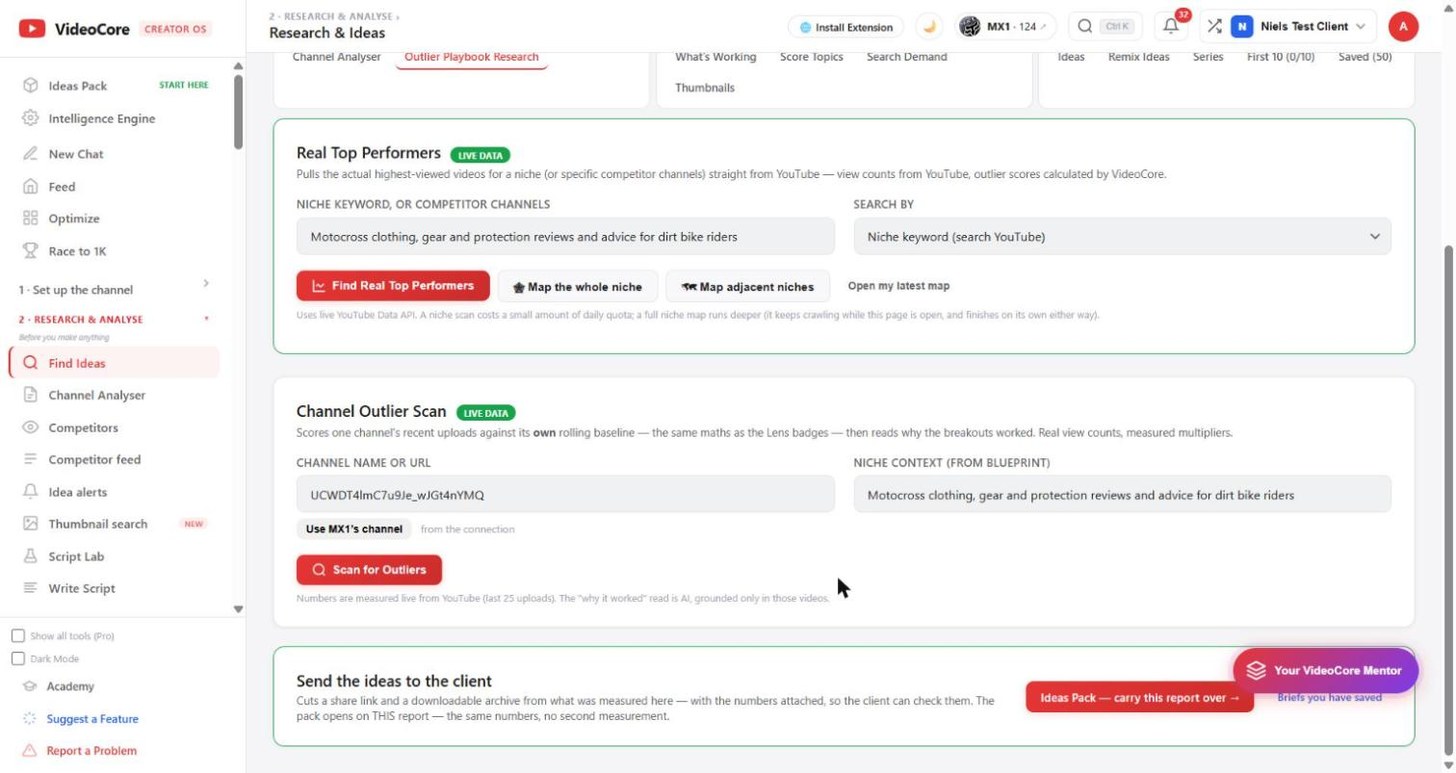Switch to the Channel Analyser tab

click(336, 57)
